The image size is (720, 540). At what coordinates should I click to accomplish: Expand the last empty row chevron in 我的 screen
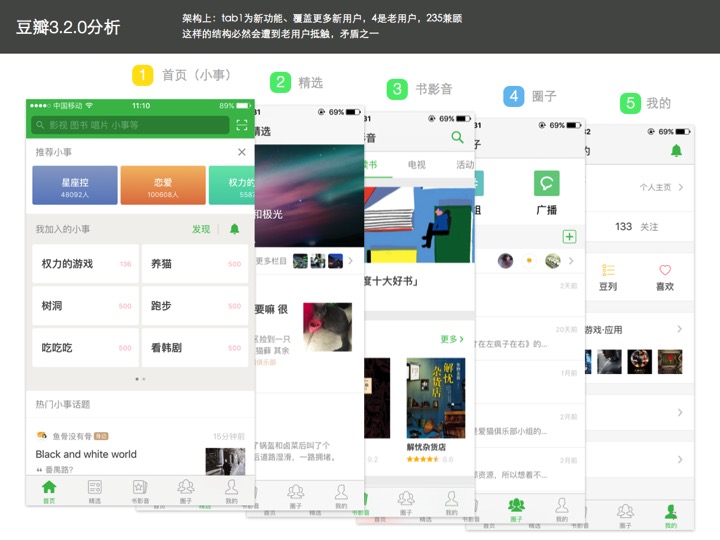coord(680,459)
